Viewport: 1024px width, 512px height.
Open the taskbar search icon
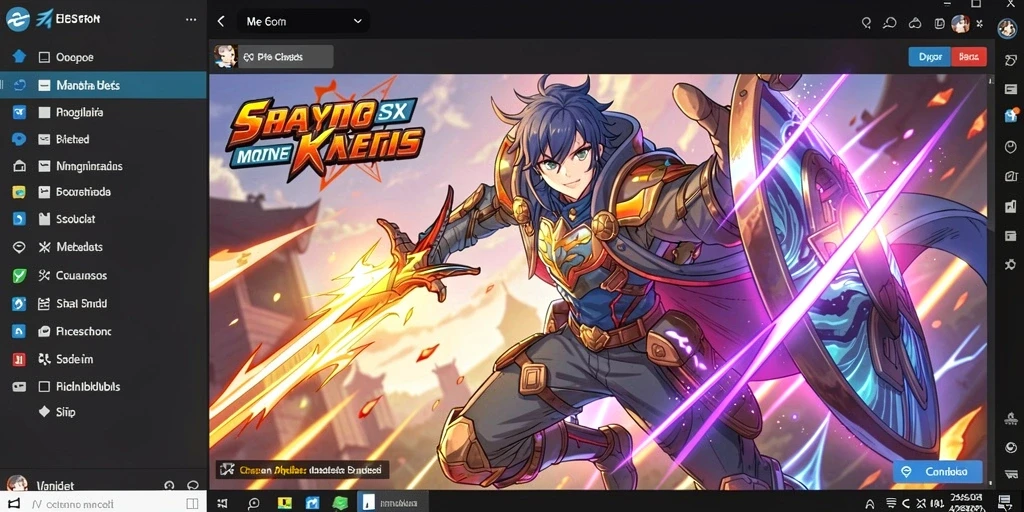(253, 503)
